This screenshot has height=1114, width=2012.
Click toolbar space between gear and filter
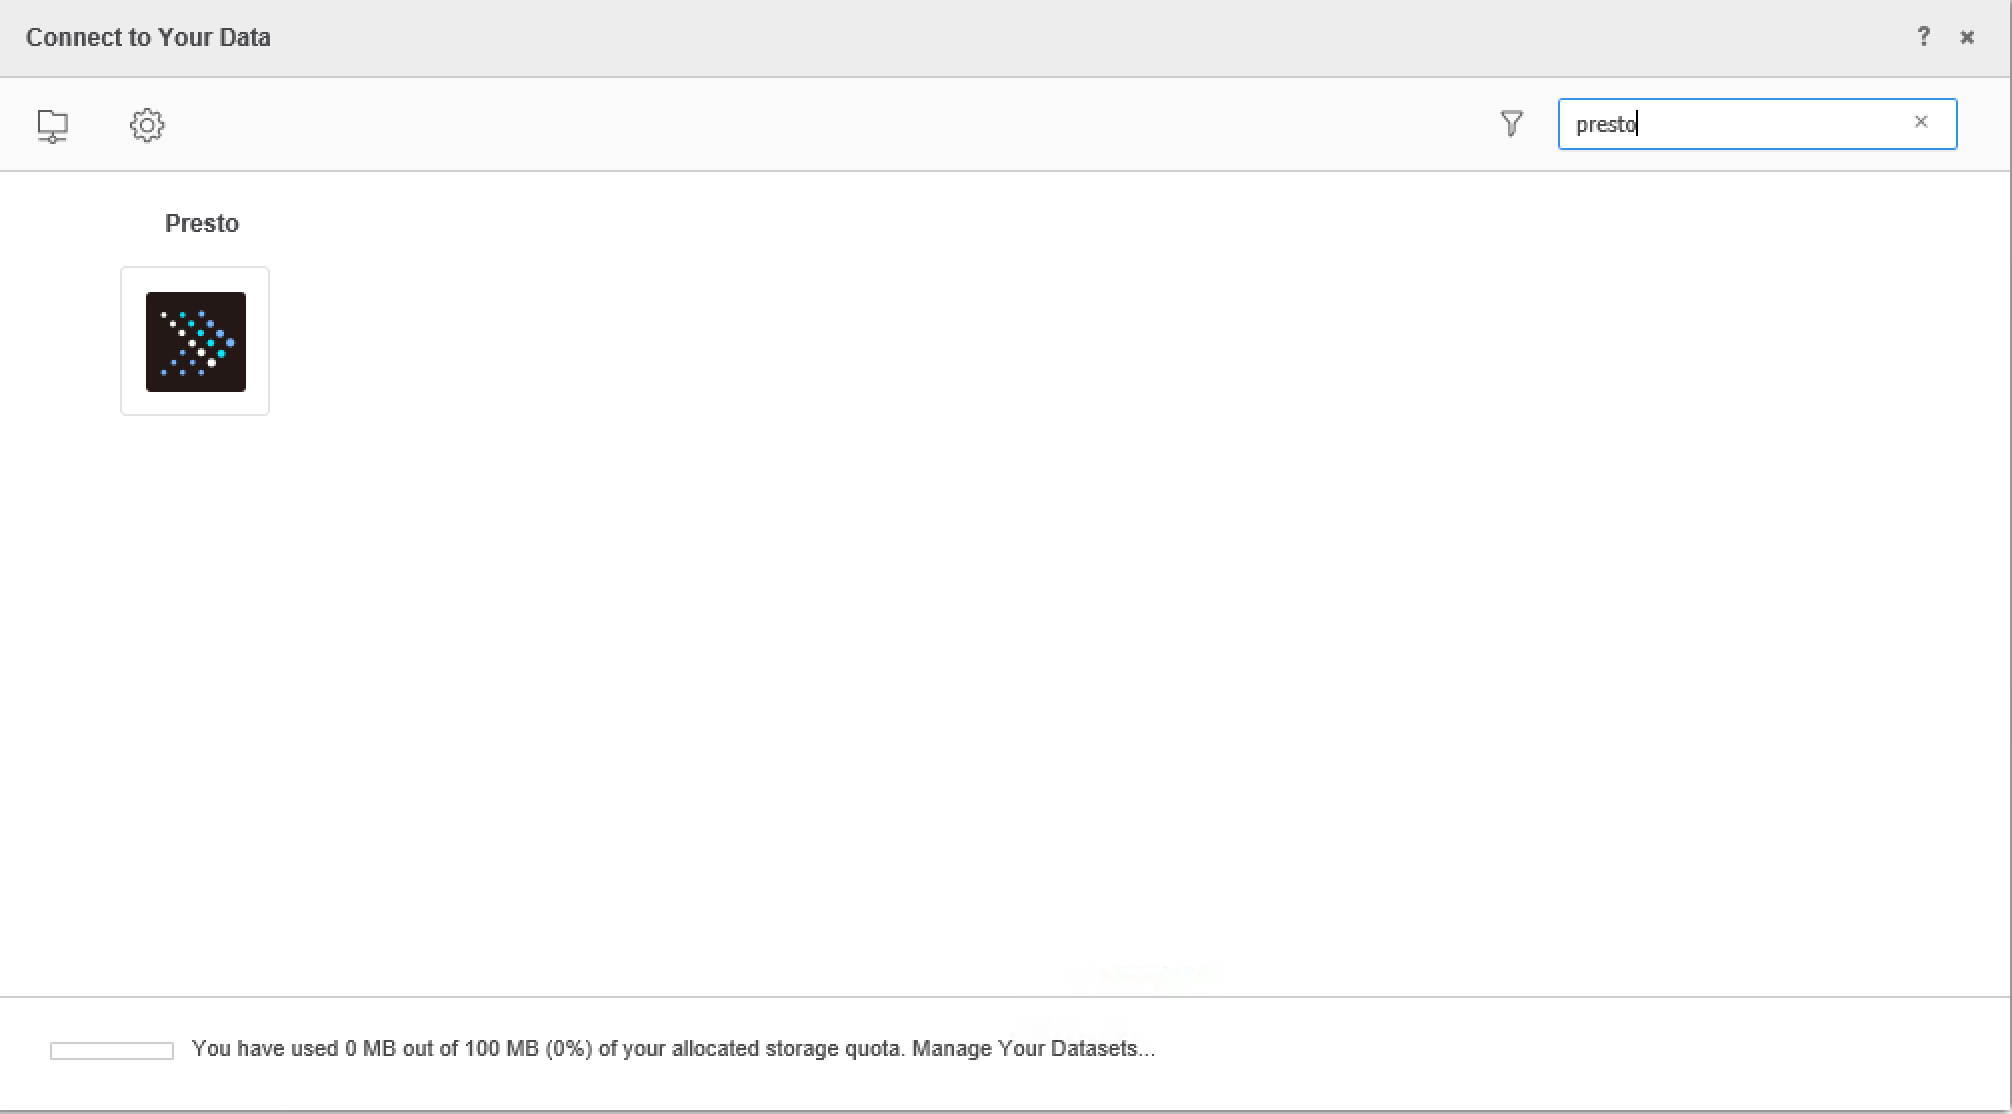(x=800, y=125)
